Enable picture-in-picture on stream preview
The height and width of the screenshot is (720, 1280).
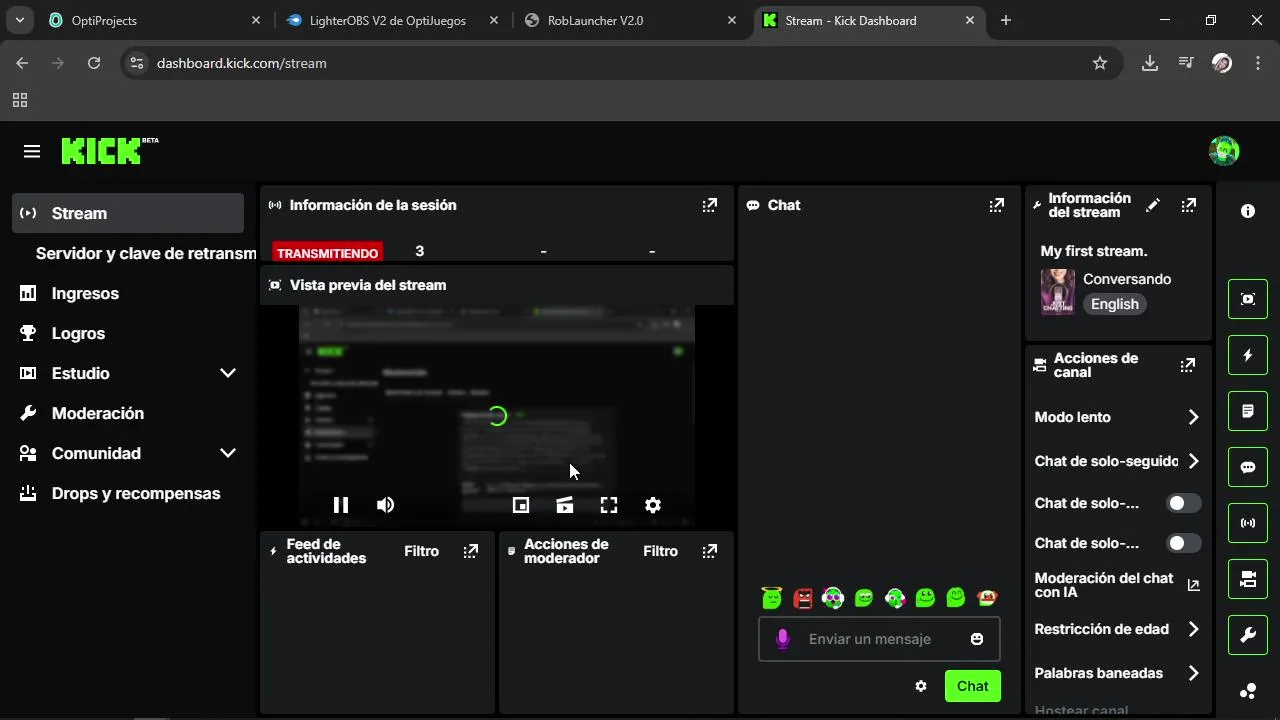(521, 505)
